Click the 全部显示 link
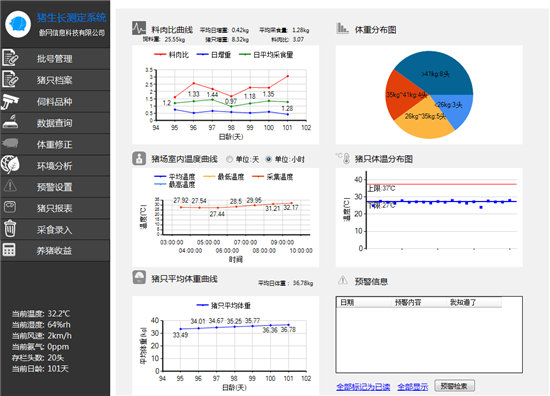This screenshot has width=550, height=396. pyautogui.click(x=412, y=387)
